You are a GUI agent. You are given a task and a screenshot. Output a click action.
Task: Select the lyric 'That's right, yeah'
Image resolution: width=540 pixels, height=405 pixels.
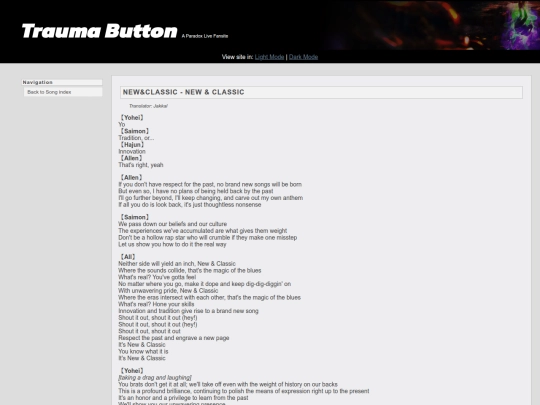pos(141,165)
